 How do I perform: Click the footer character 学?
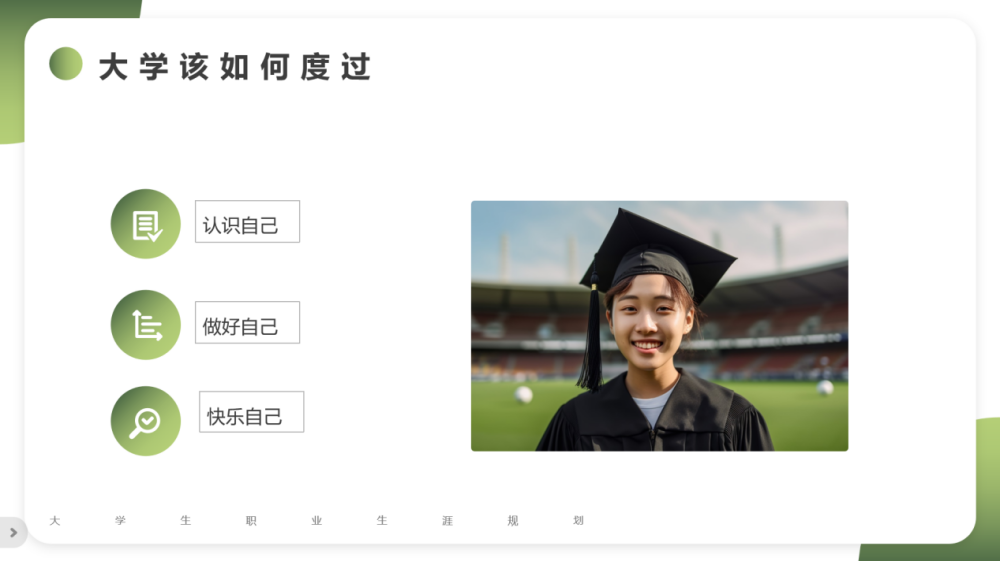pos(121,521)
